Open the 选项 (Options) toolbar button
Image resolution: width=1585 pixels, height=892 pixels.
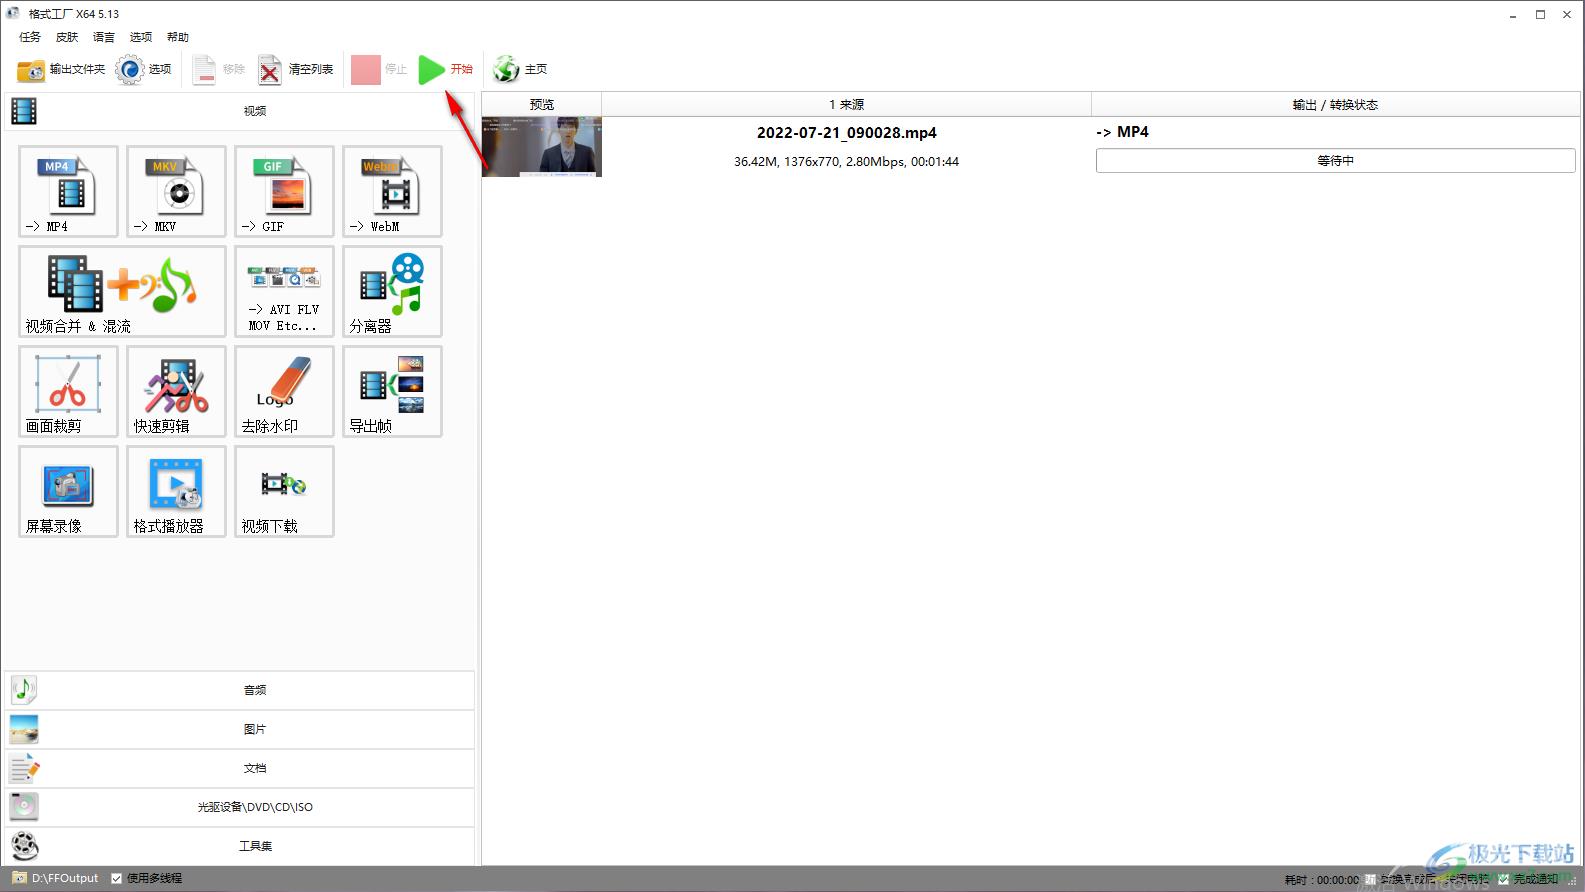point(143,69)
